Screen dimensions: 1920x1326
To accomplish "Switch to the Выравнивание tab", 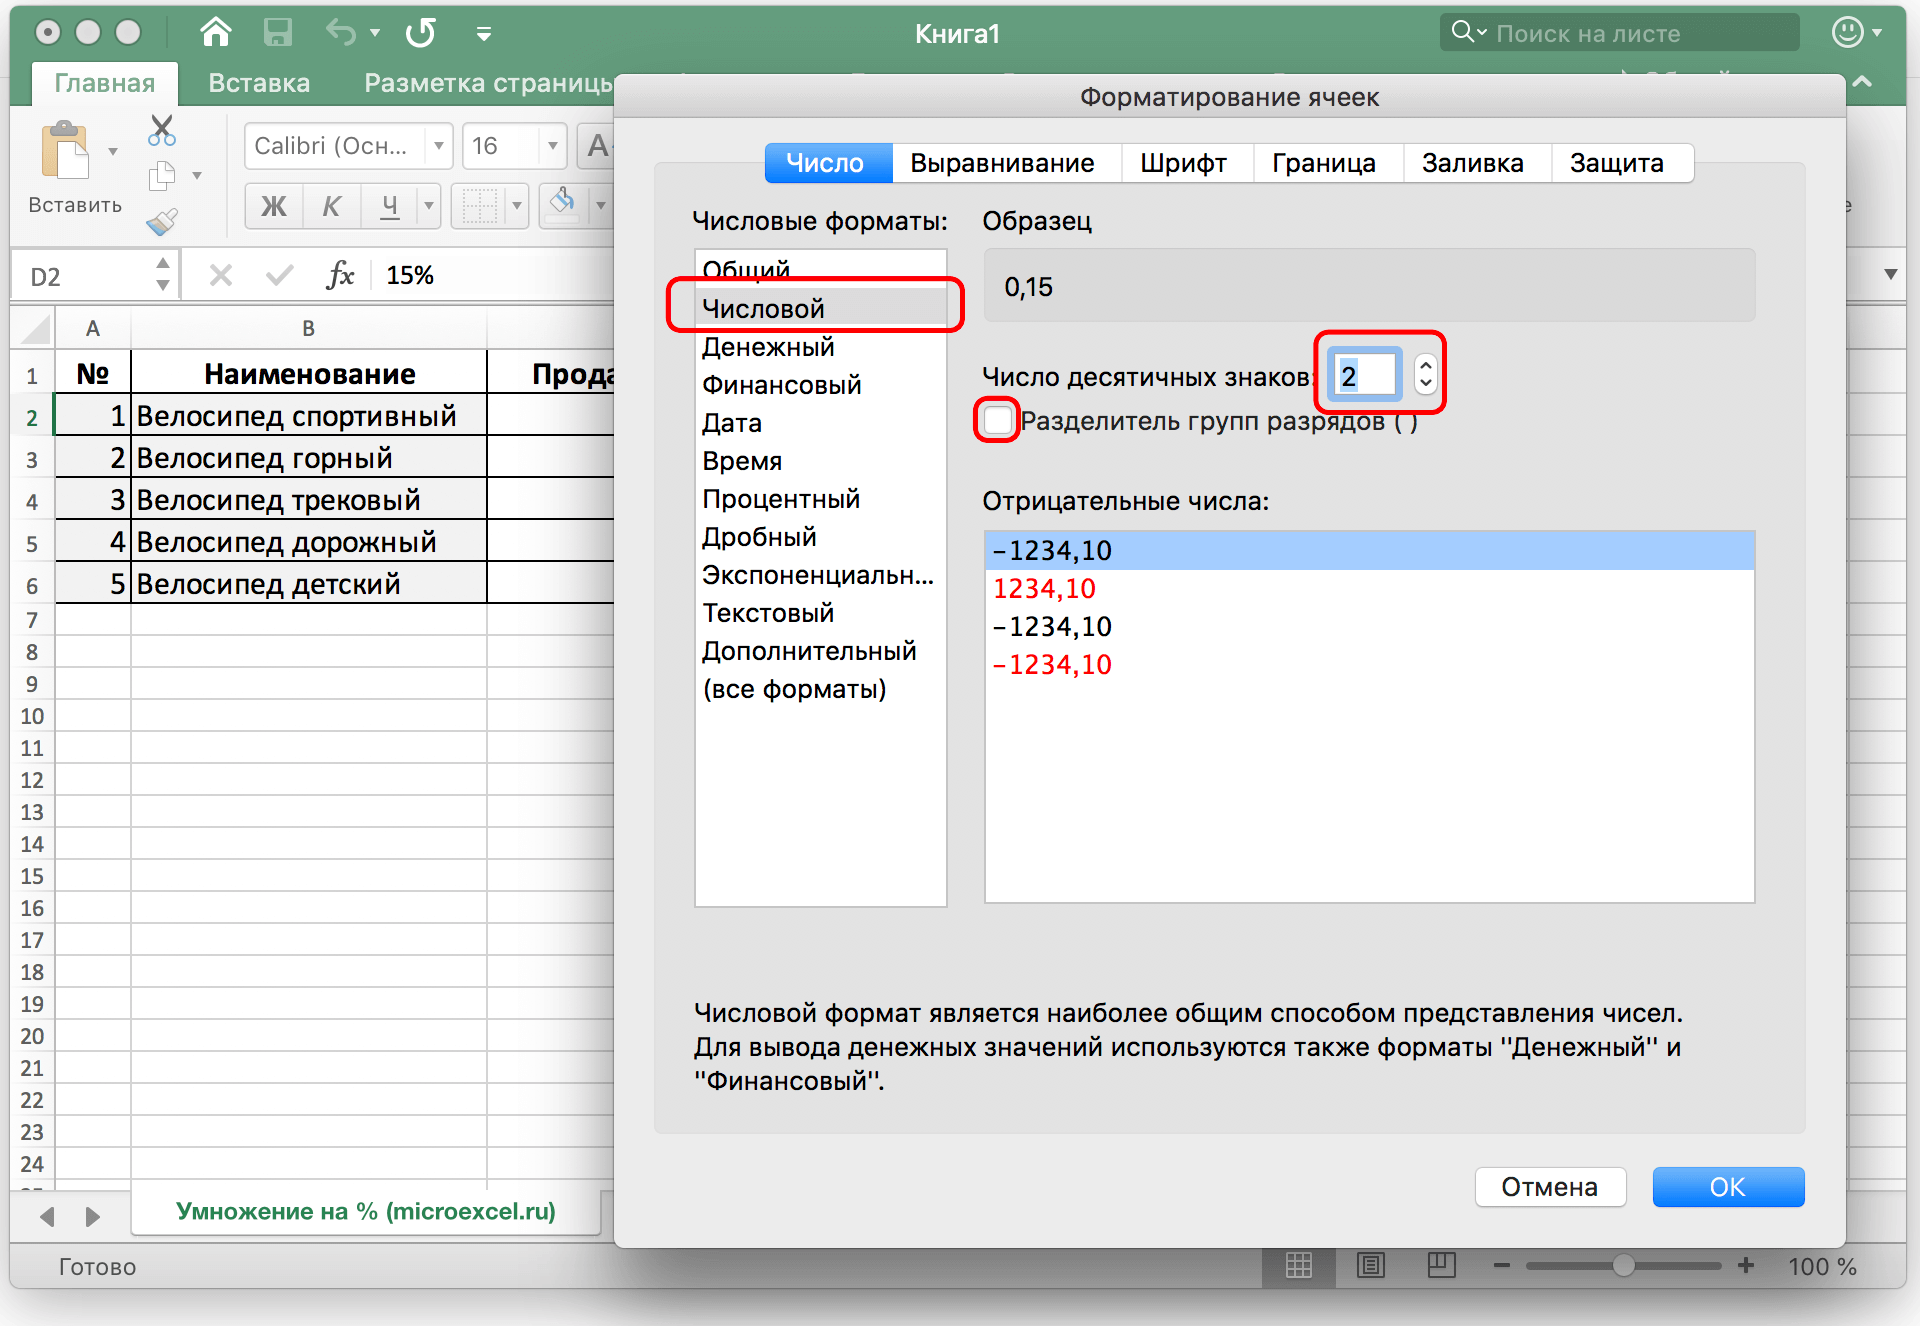I will 1002,163.
